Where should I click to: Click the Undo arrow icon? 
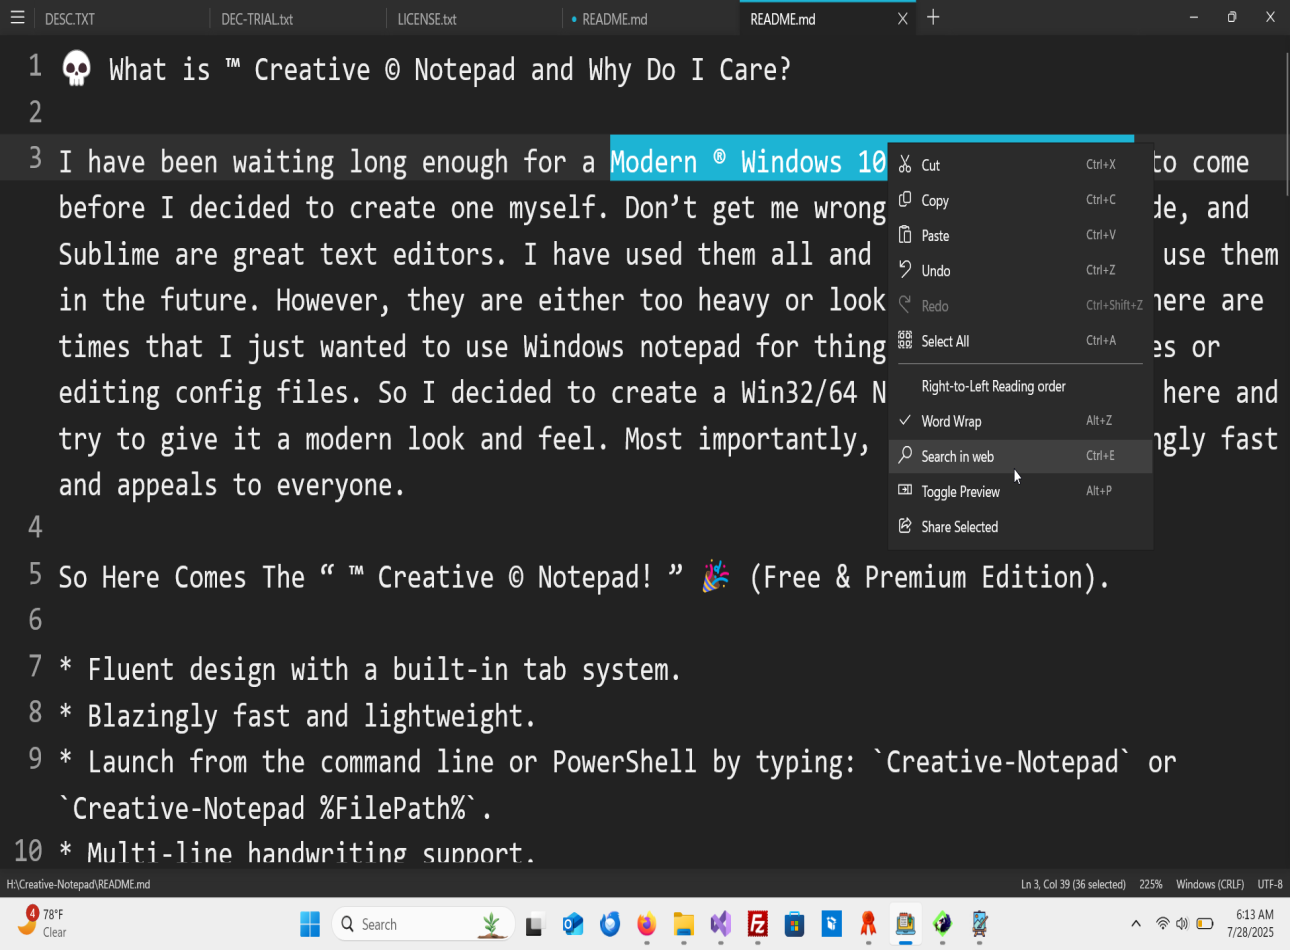904,270
